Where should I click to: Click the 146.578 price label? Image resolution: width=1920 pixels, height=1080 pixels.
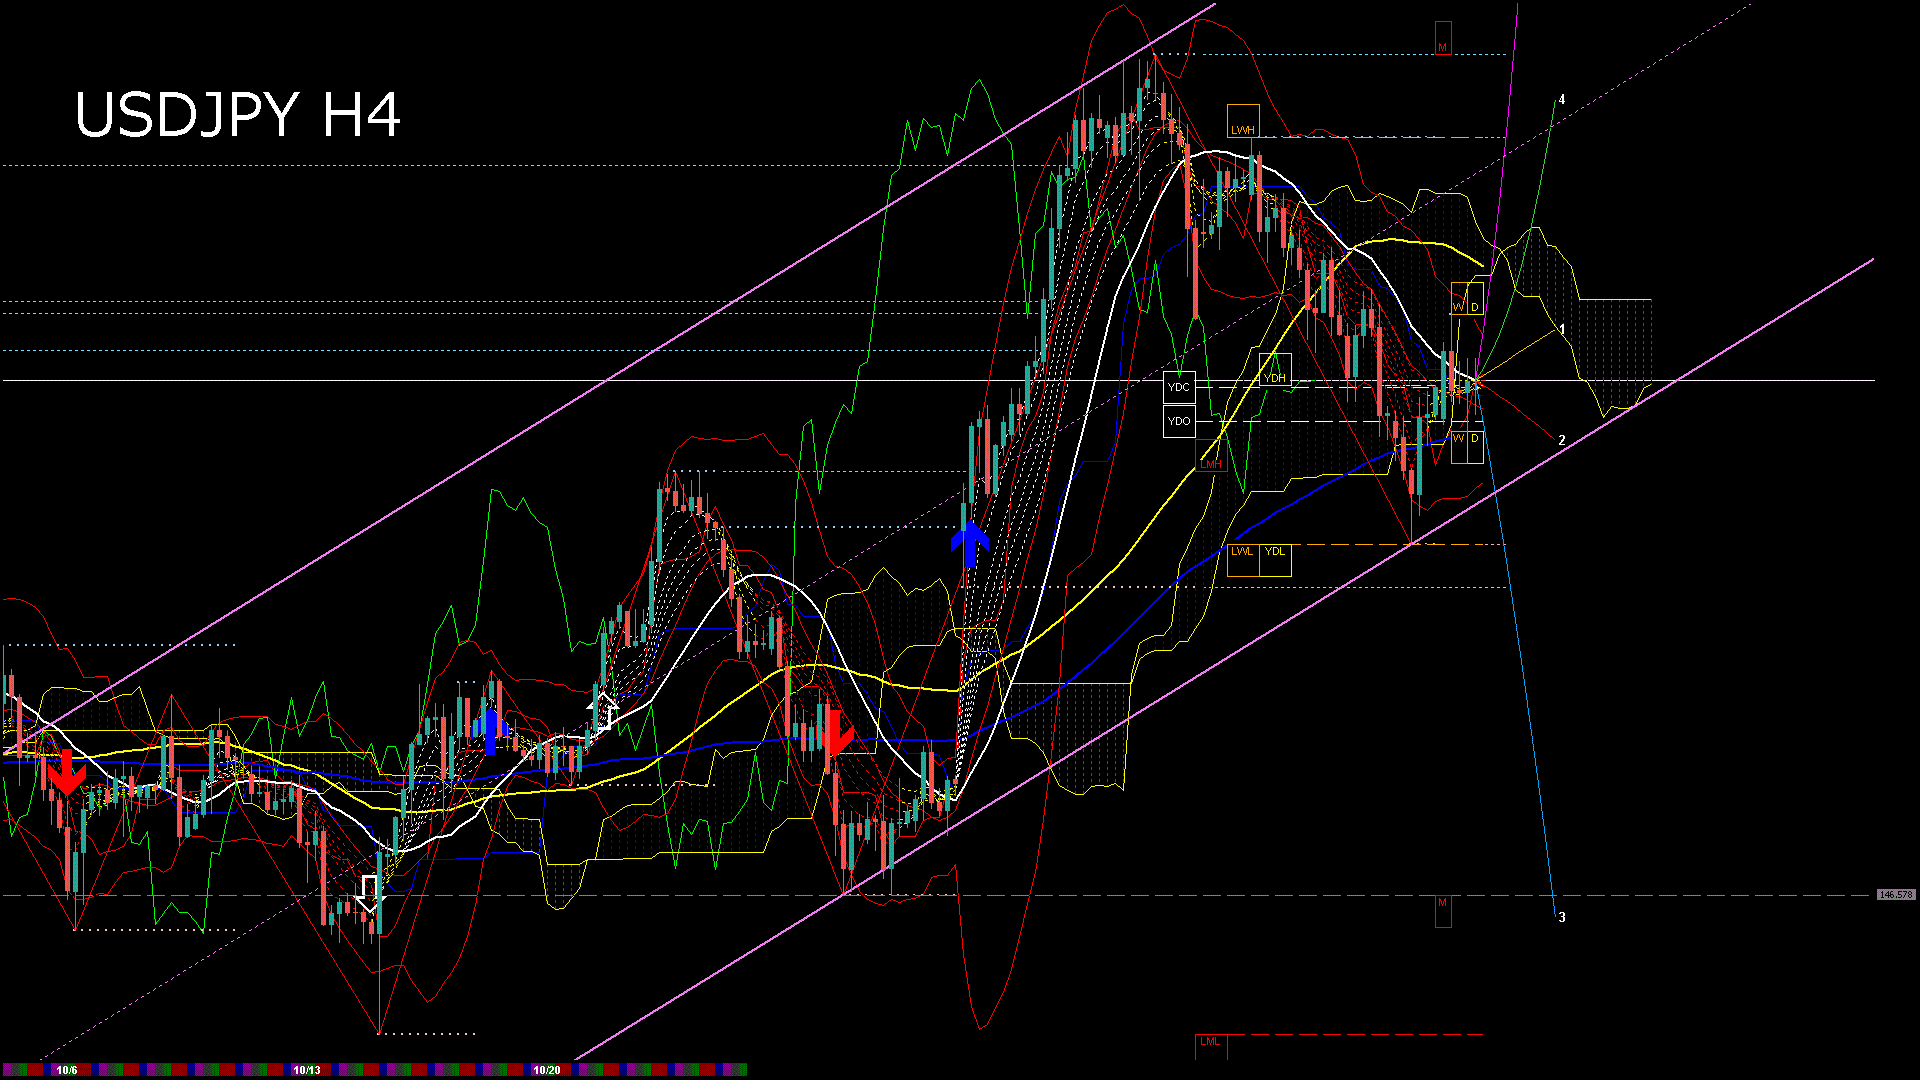pyautogui.click(x=1896, y=895)
